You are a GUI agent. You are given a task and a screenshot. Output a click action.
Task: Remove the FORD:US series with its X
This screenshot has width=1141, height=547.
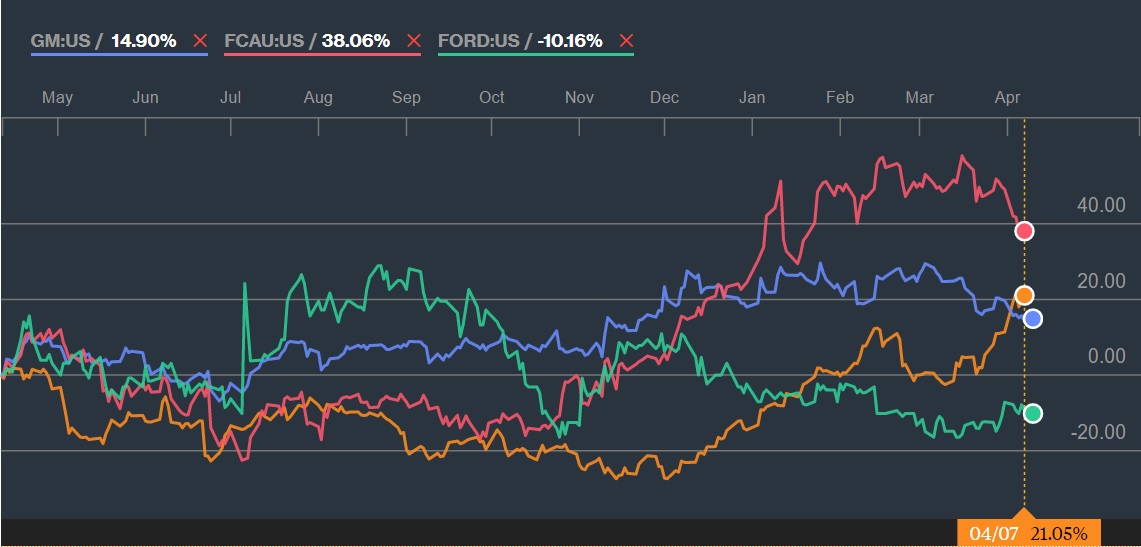click(626, 41)
